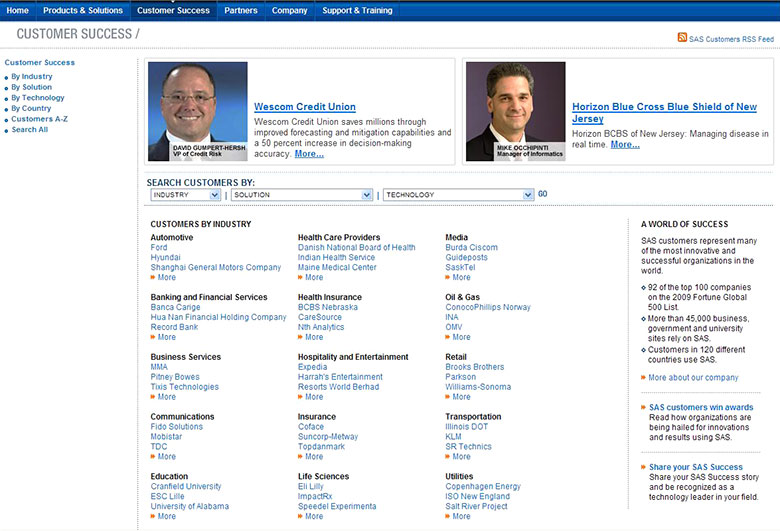Open Products & Solutions menu
This screenshot has width=780, height=531.
tap(83, 10)
